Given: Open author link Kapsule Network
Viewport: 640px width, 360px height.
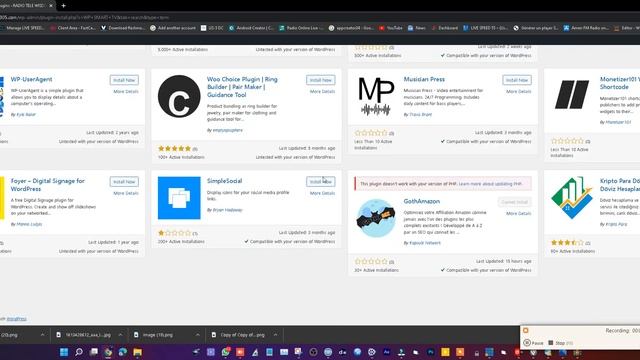Looking at the screenshot, I should (x=425, y=243).
